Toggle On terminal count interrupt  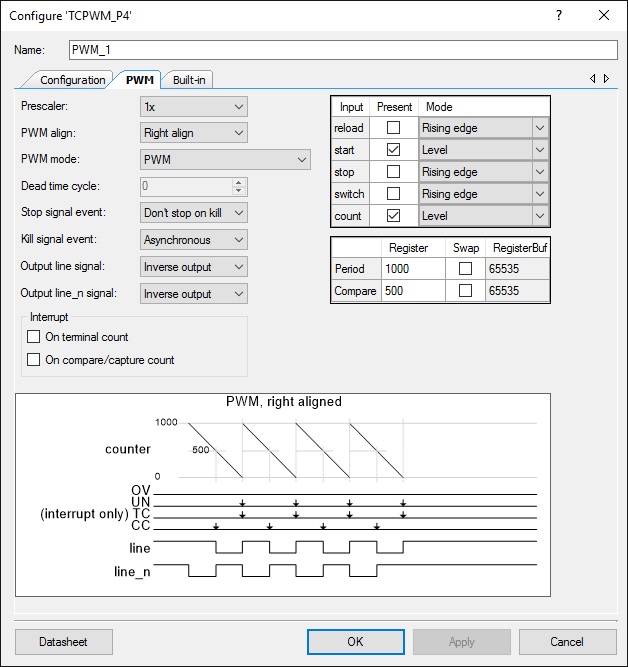tap(34, 338)
